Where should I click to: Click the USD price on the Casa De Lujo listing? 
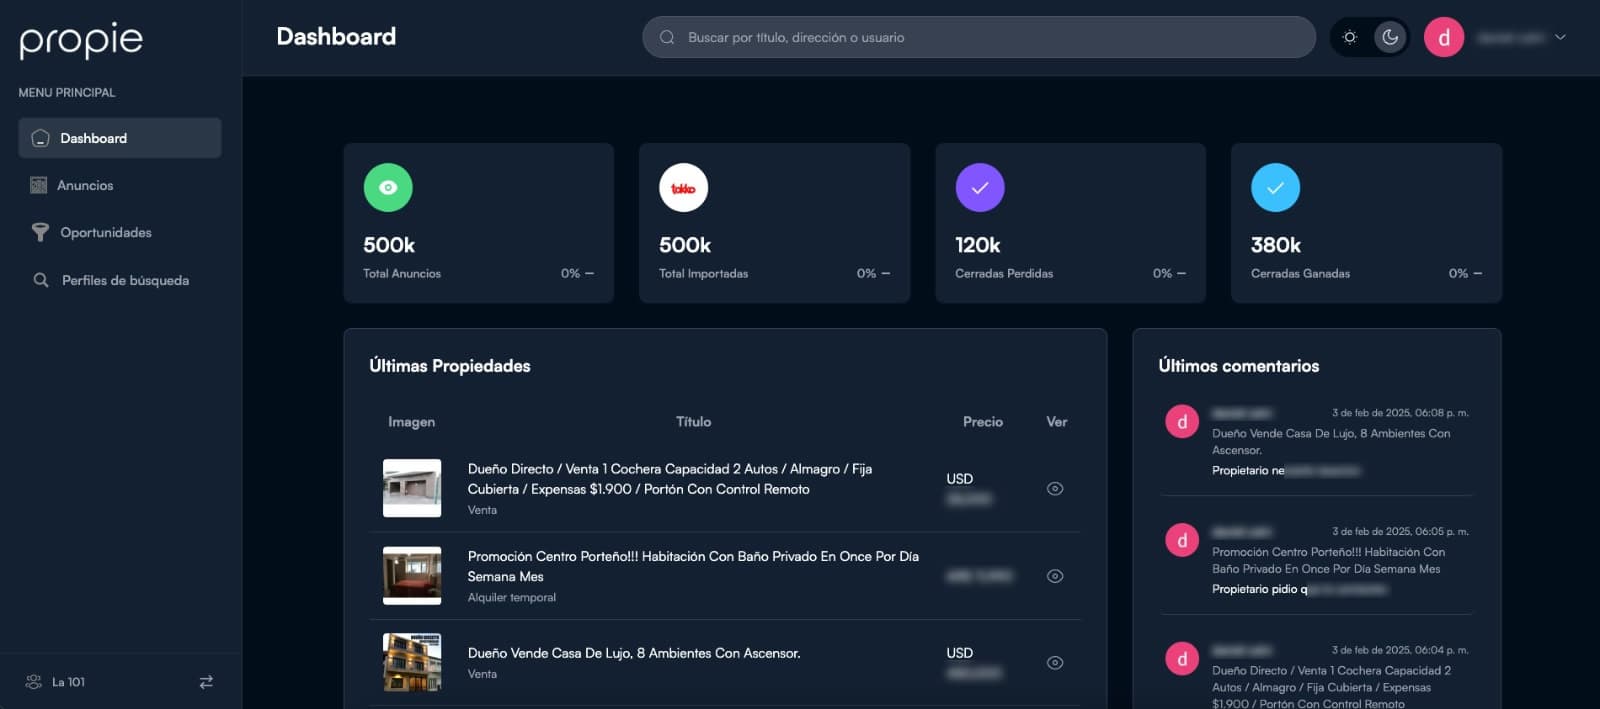[x=960, y=653]
